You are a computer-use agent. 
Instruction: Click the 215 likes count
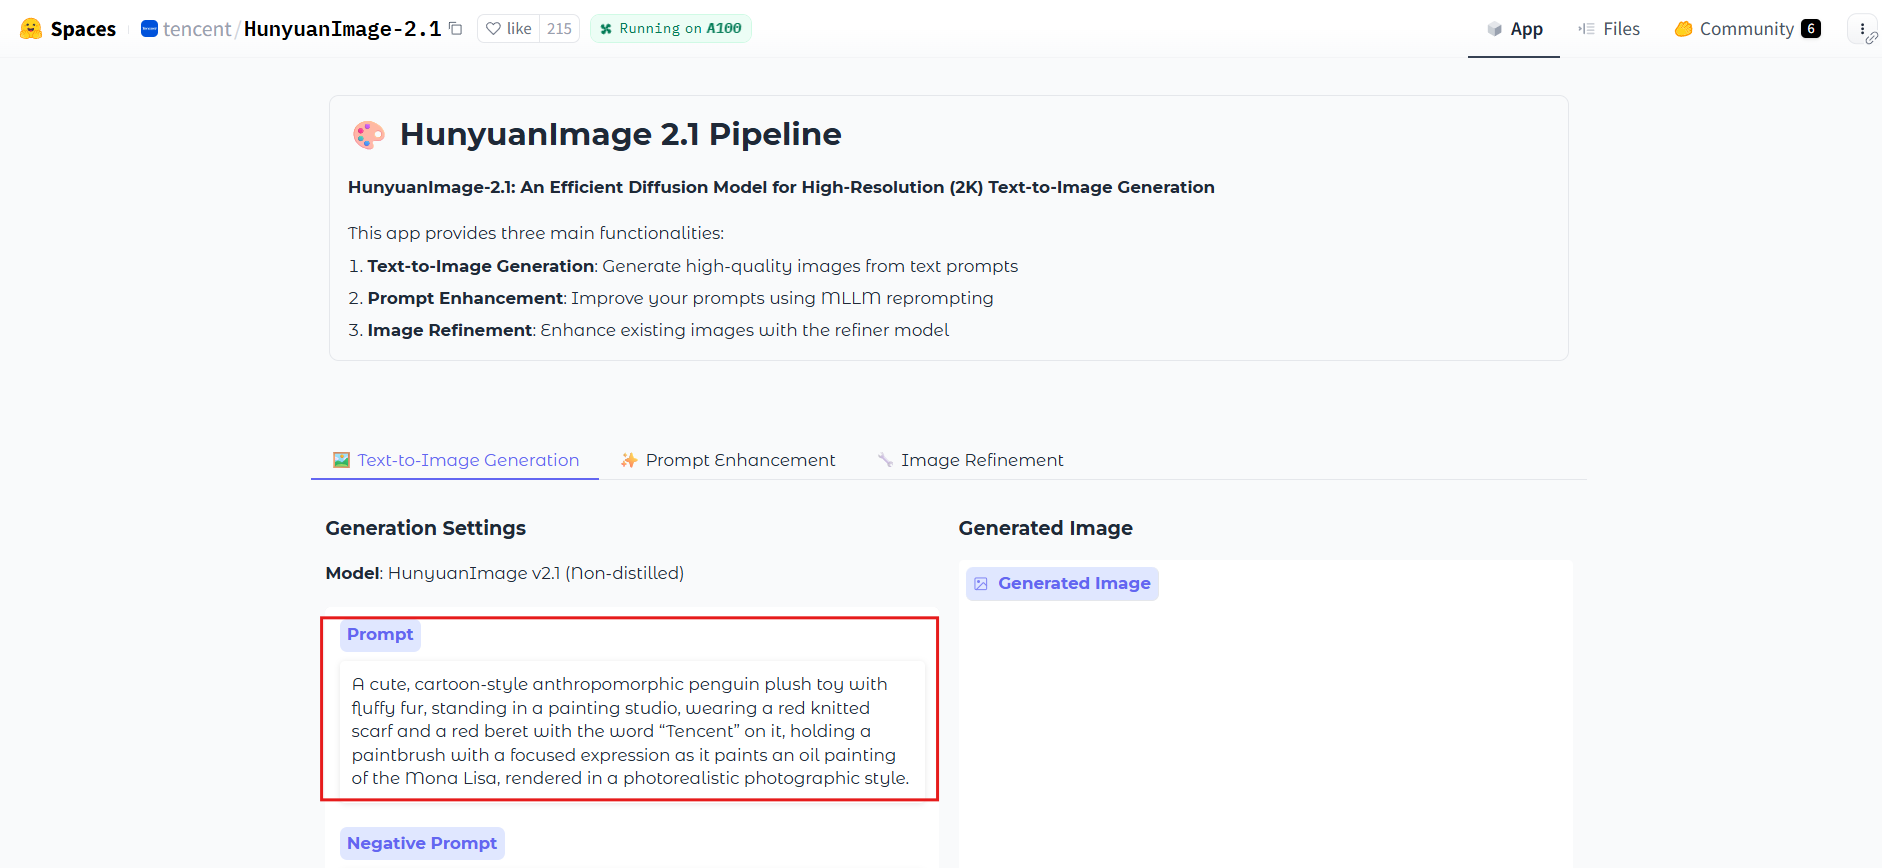click(559, 29)
